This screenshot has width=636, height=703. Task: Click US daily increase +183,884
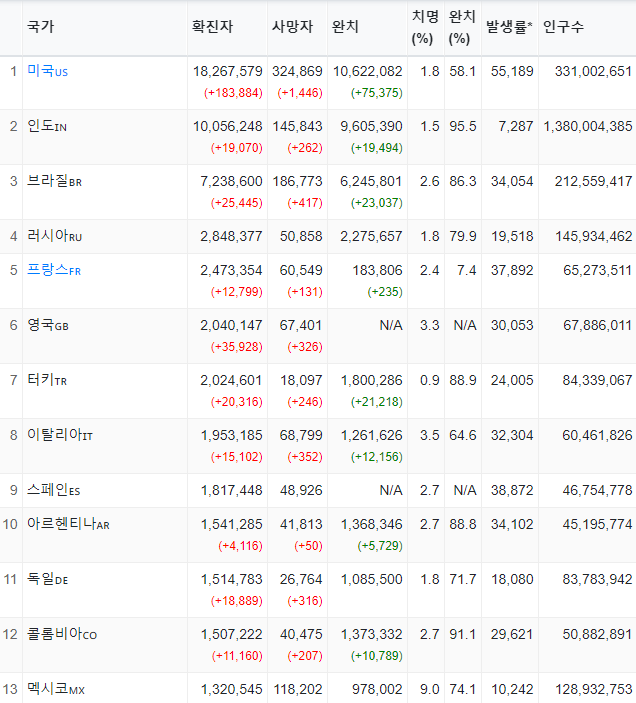(x=233, y=93)
